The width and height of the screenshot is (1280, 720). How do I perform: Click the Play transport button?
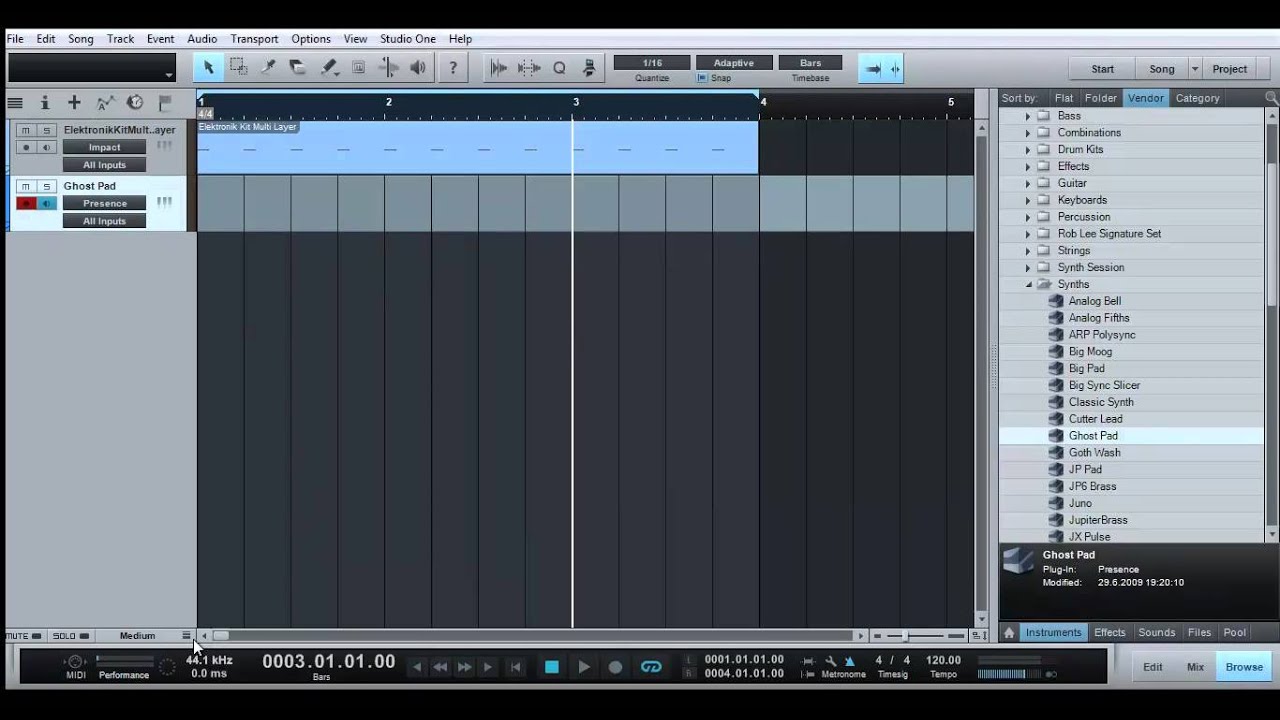pos(584,667)
